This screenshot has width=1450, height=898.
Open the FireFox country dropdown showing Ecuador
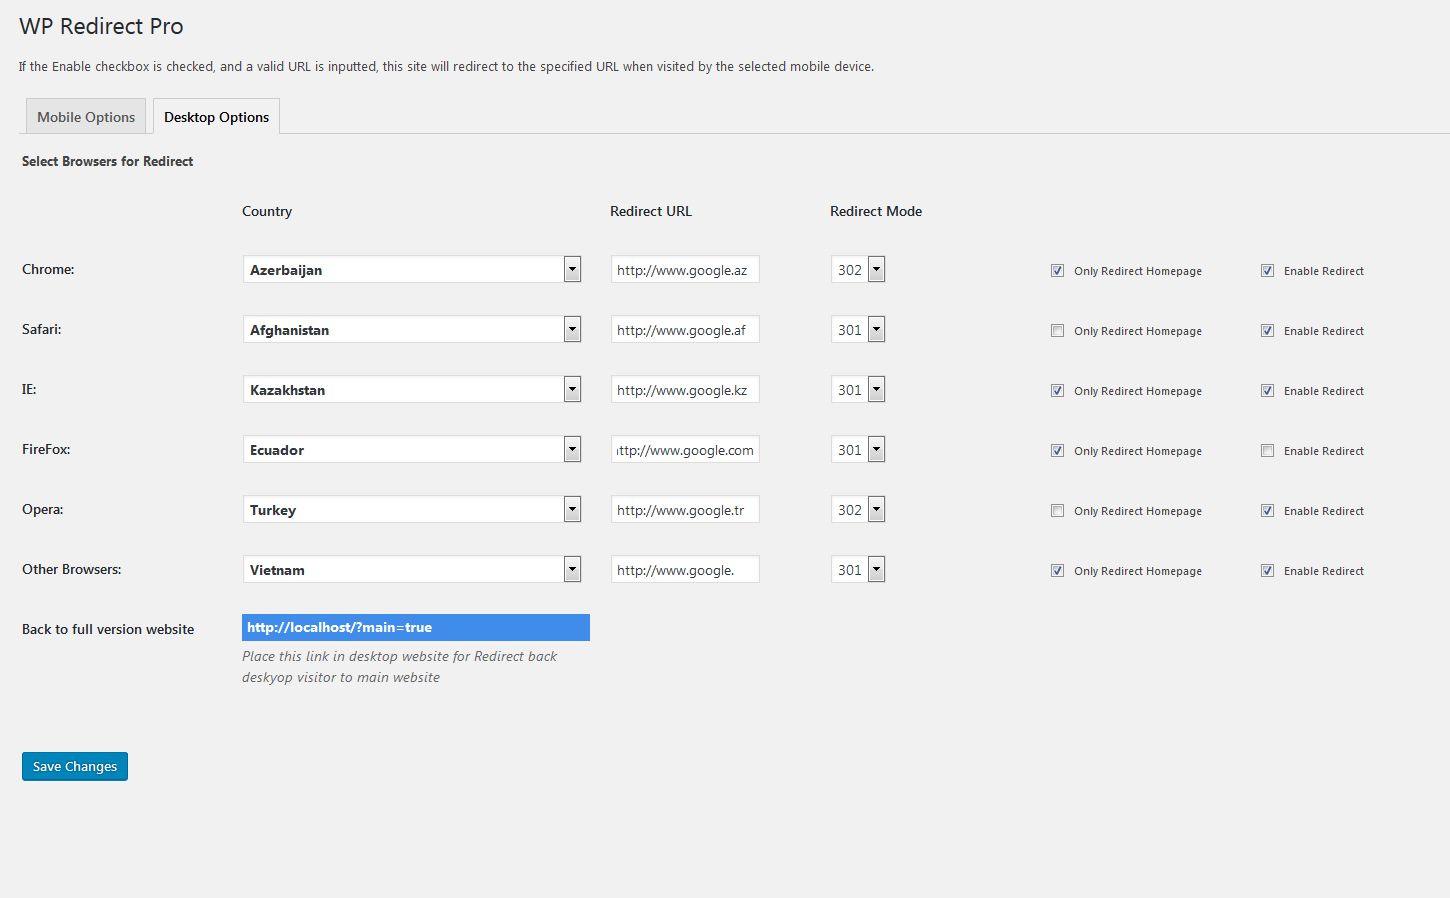pos(411,450)
